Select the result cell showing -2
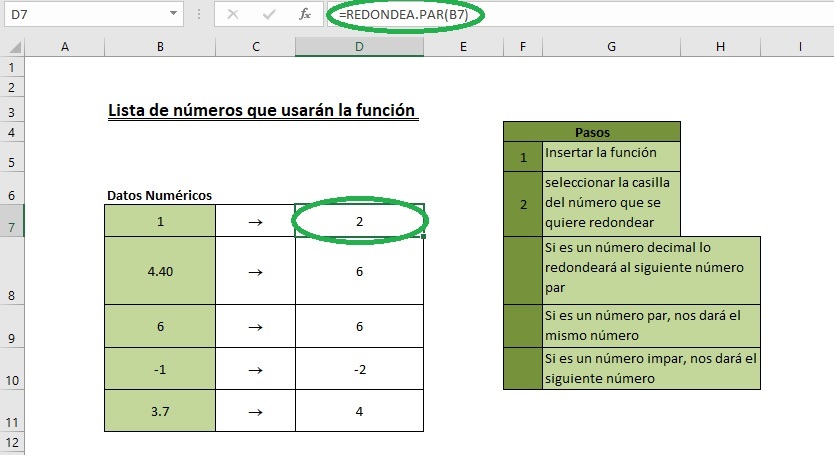The image size is (834, 455). click(x=360, y=369)
